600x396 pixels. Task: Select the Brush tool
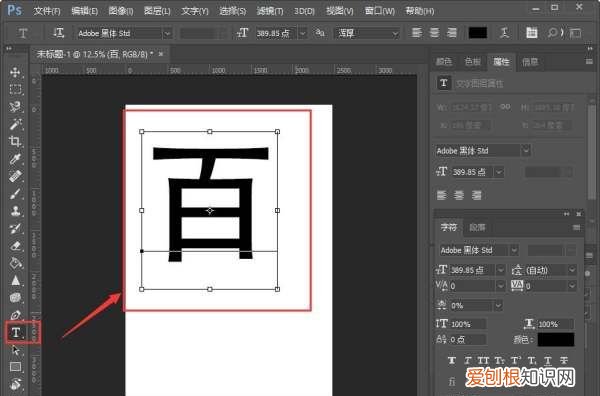pyautogui.click(x=15, y=194)
